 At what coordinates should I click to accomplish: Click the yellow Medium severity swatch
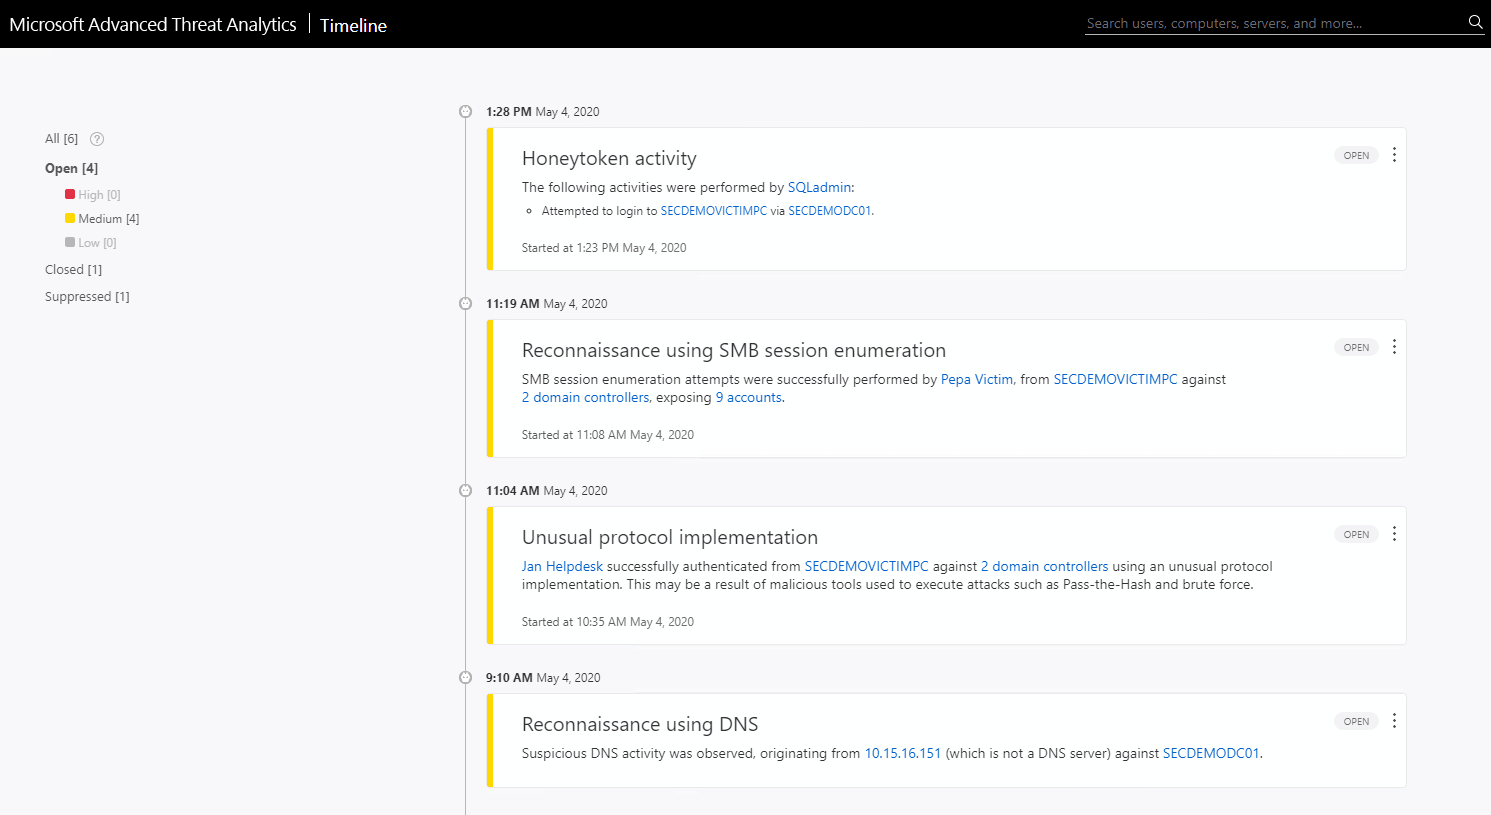70,218
